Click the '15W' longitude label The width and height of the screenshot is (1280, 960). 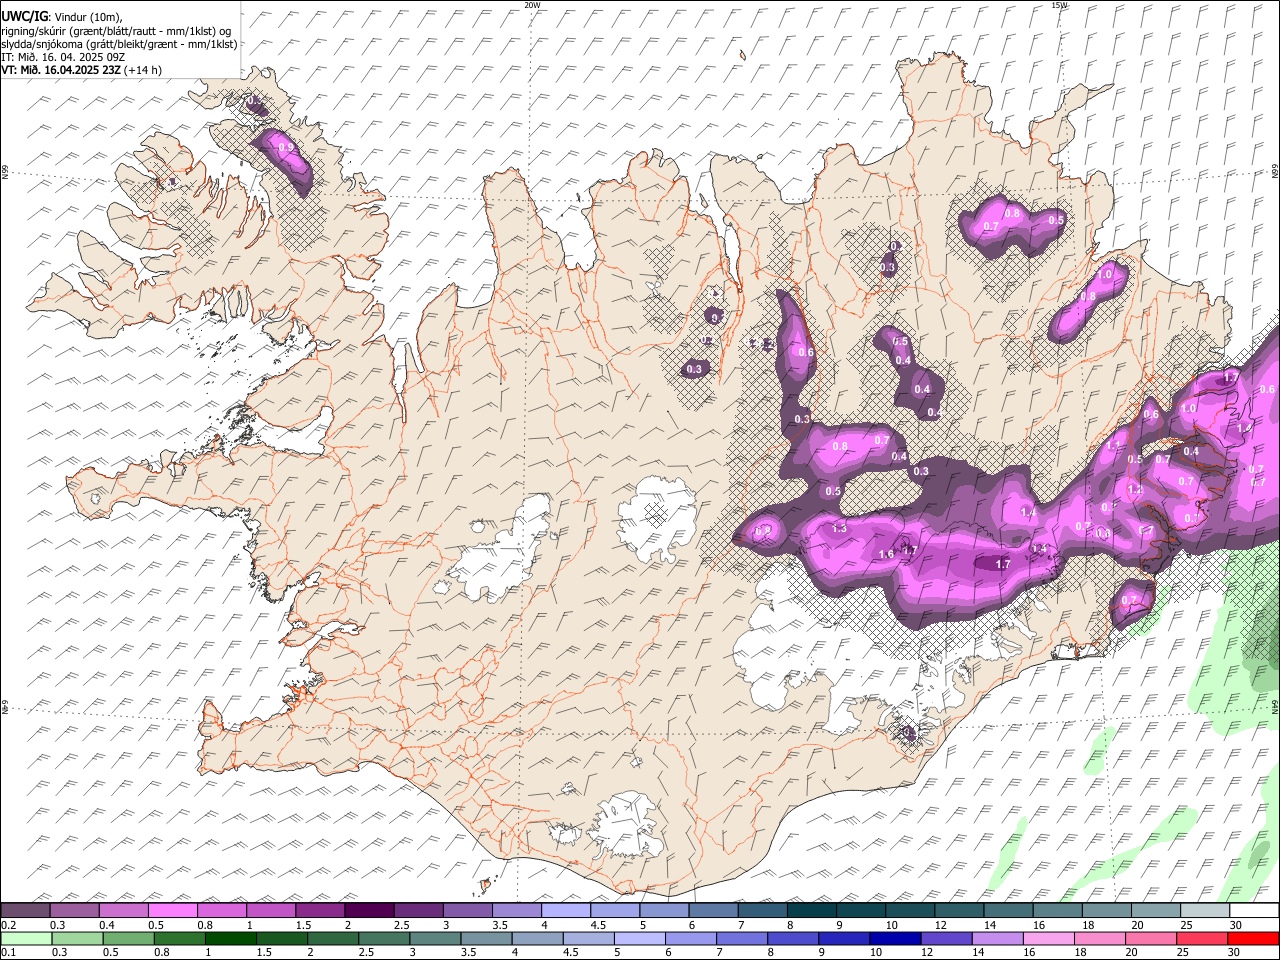pyautogui.click(x=1059, y=5)
